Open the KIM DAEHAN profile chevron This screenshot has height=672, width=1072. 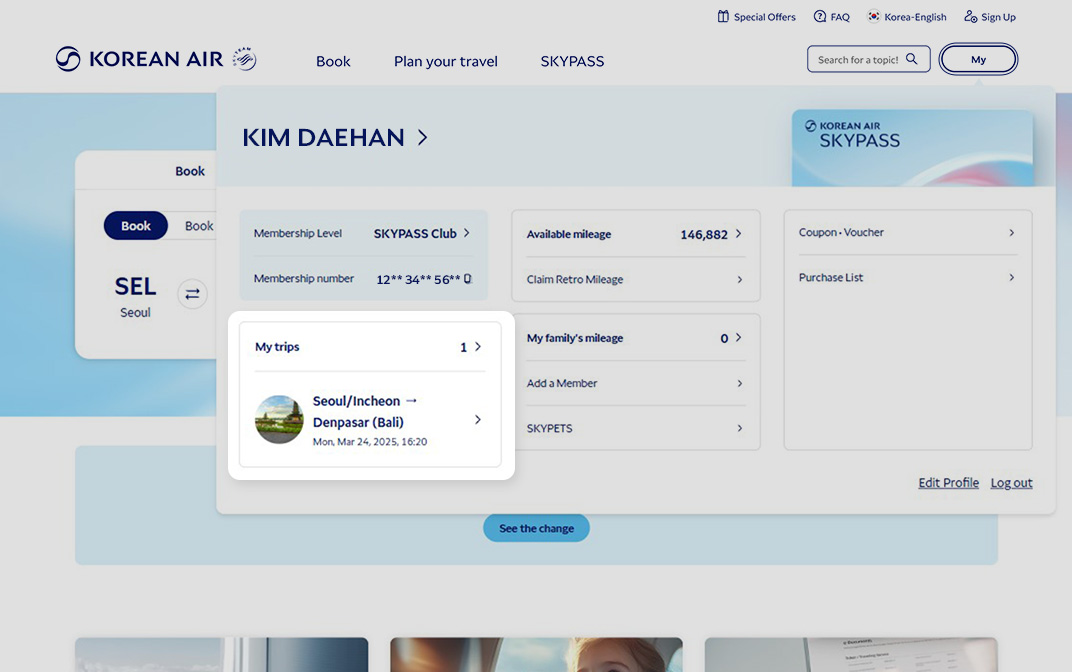423,137
